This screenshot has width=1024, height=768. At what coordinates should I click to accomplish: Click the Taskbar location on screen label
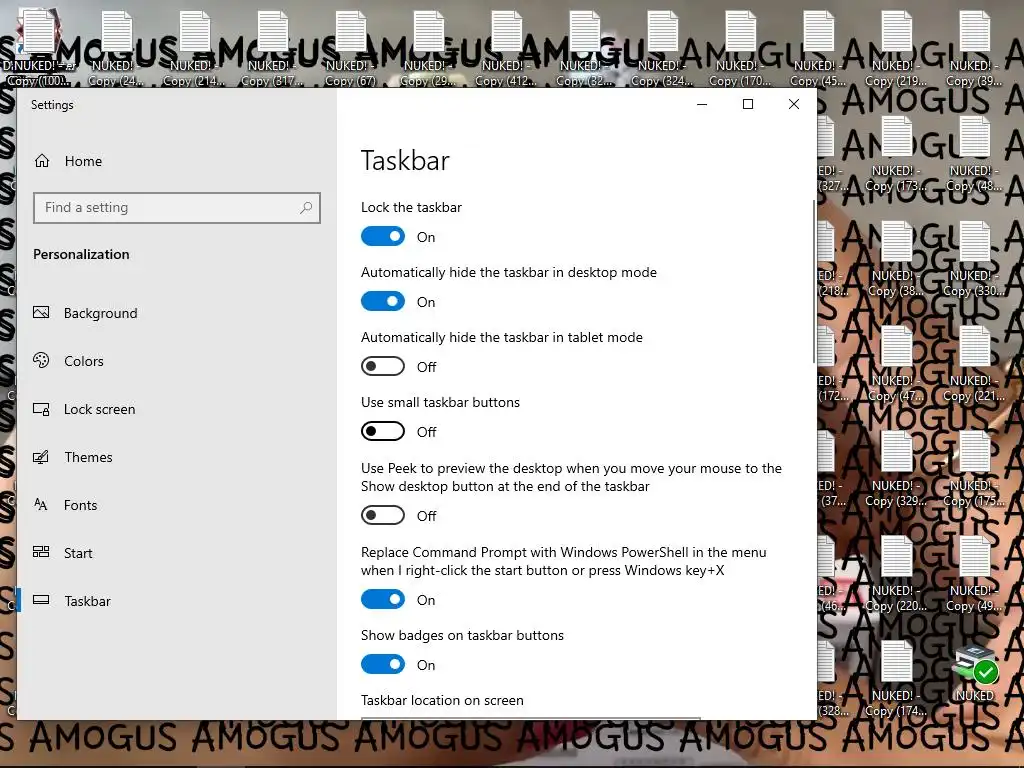[x=442, y=700]
